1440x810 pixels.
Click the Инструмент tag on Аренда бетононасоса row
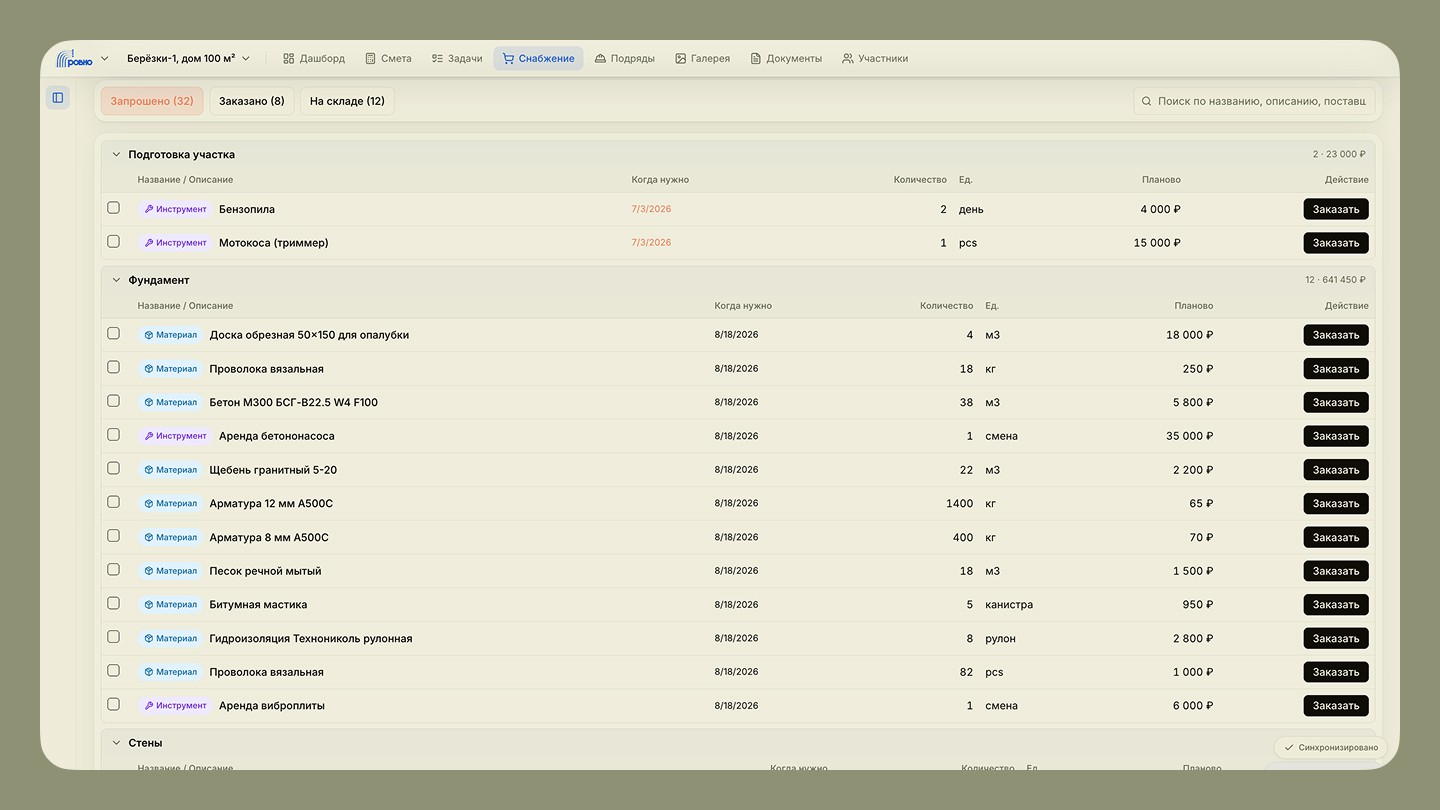pyautogui.click(x=175, y=436)
